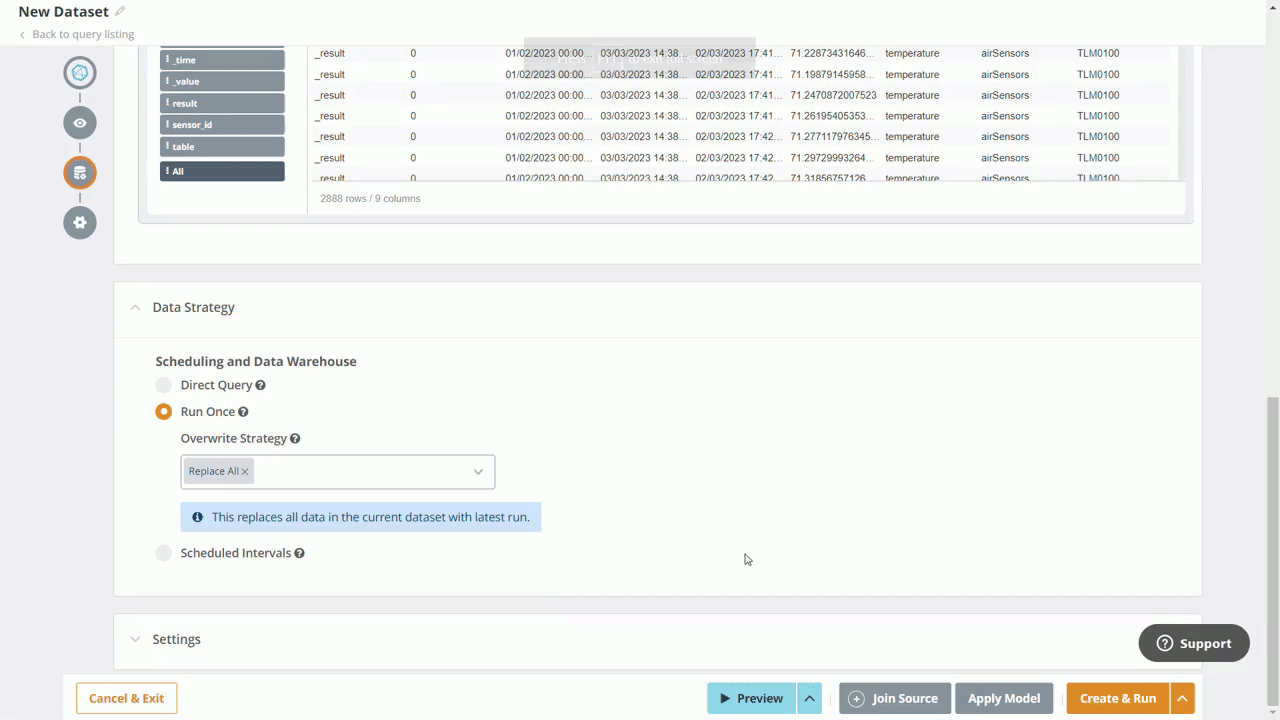Click Apply Model
The height and width of the screenshot is (720, 1280).
click(x=1003, y=698)
